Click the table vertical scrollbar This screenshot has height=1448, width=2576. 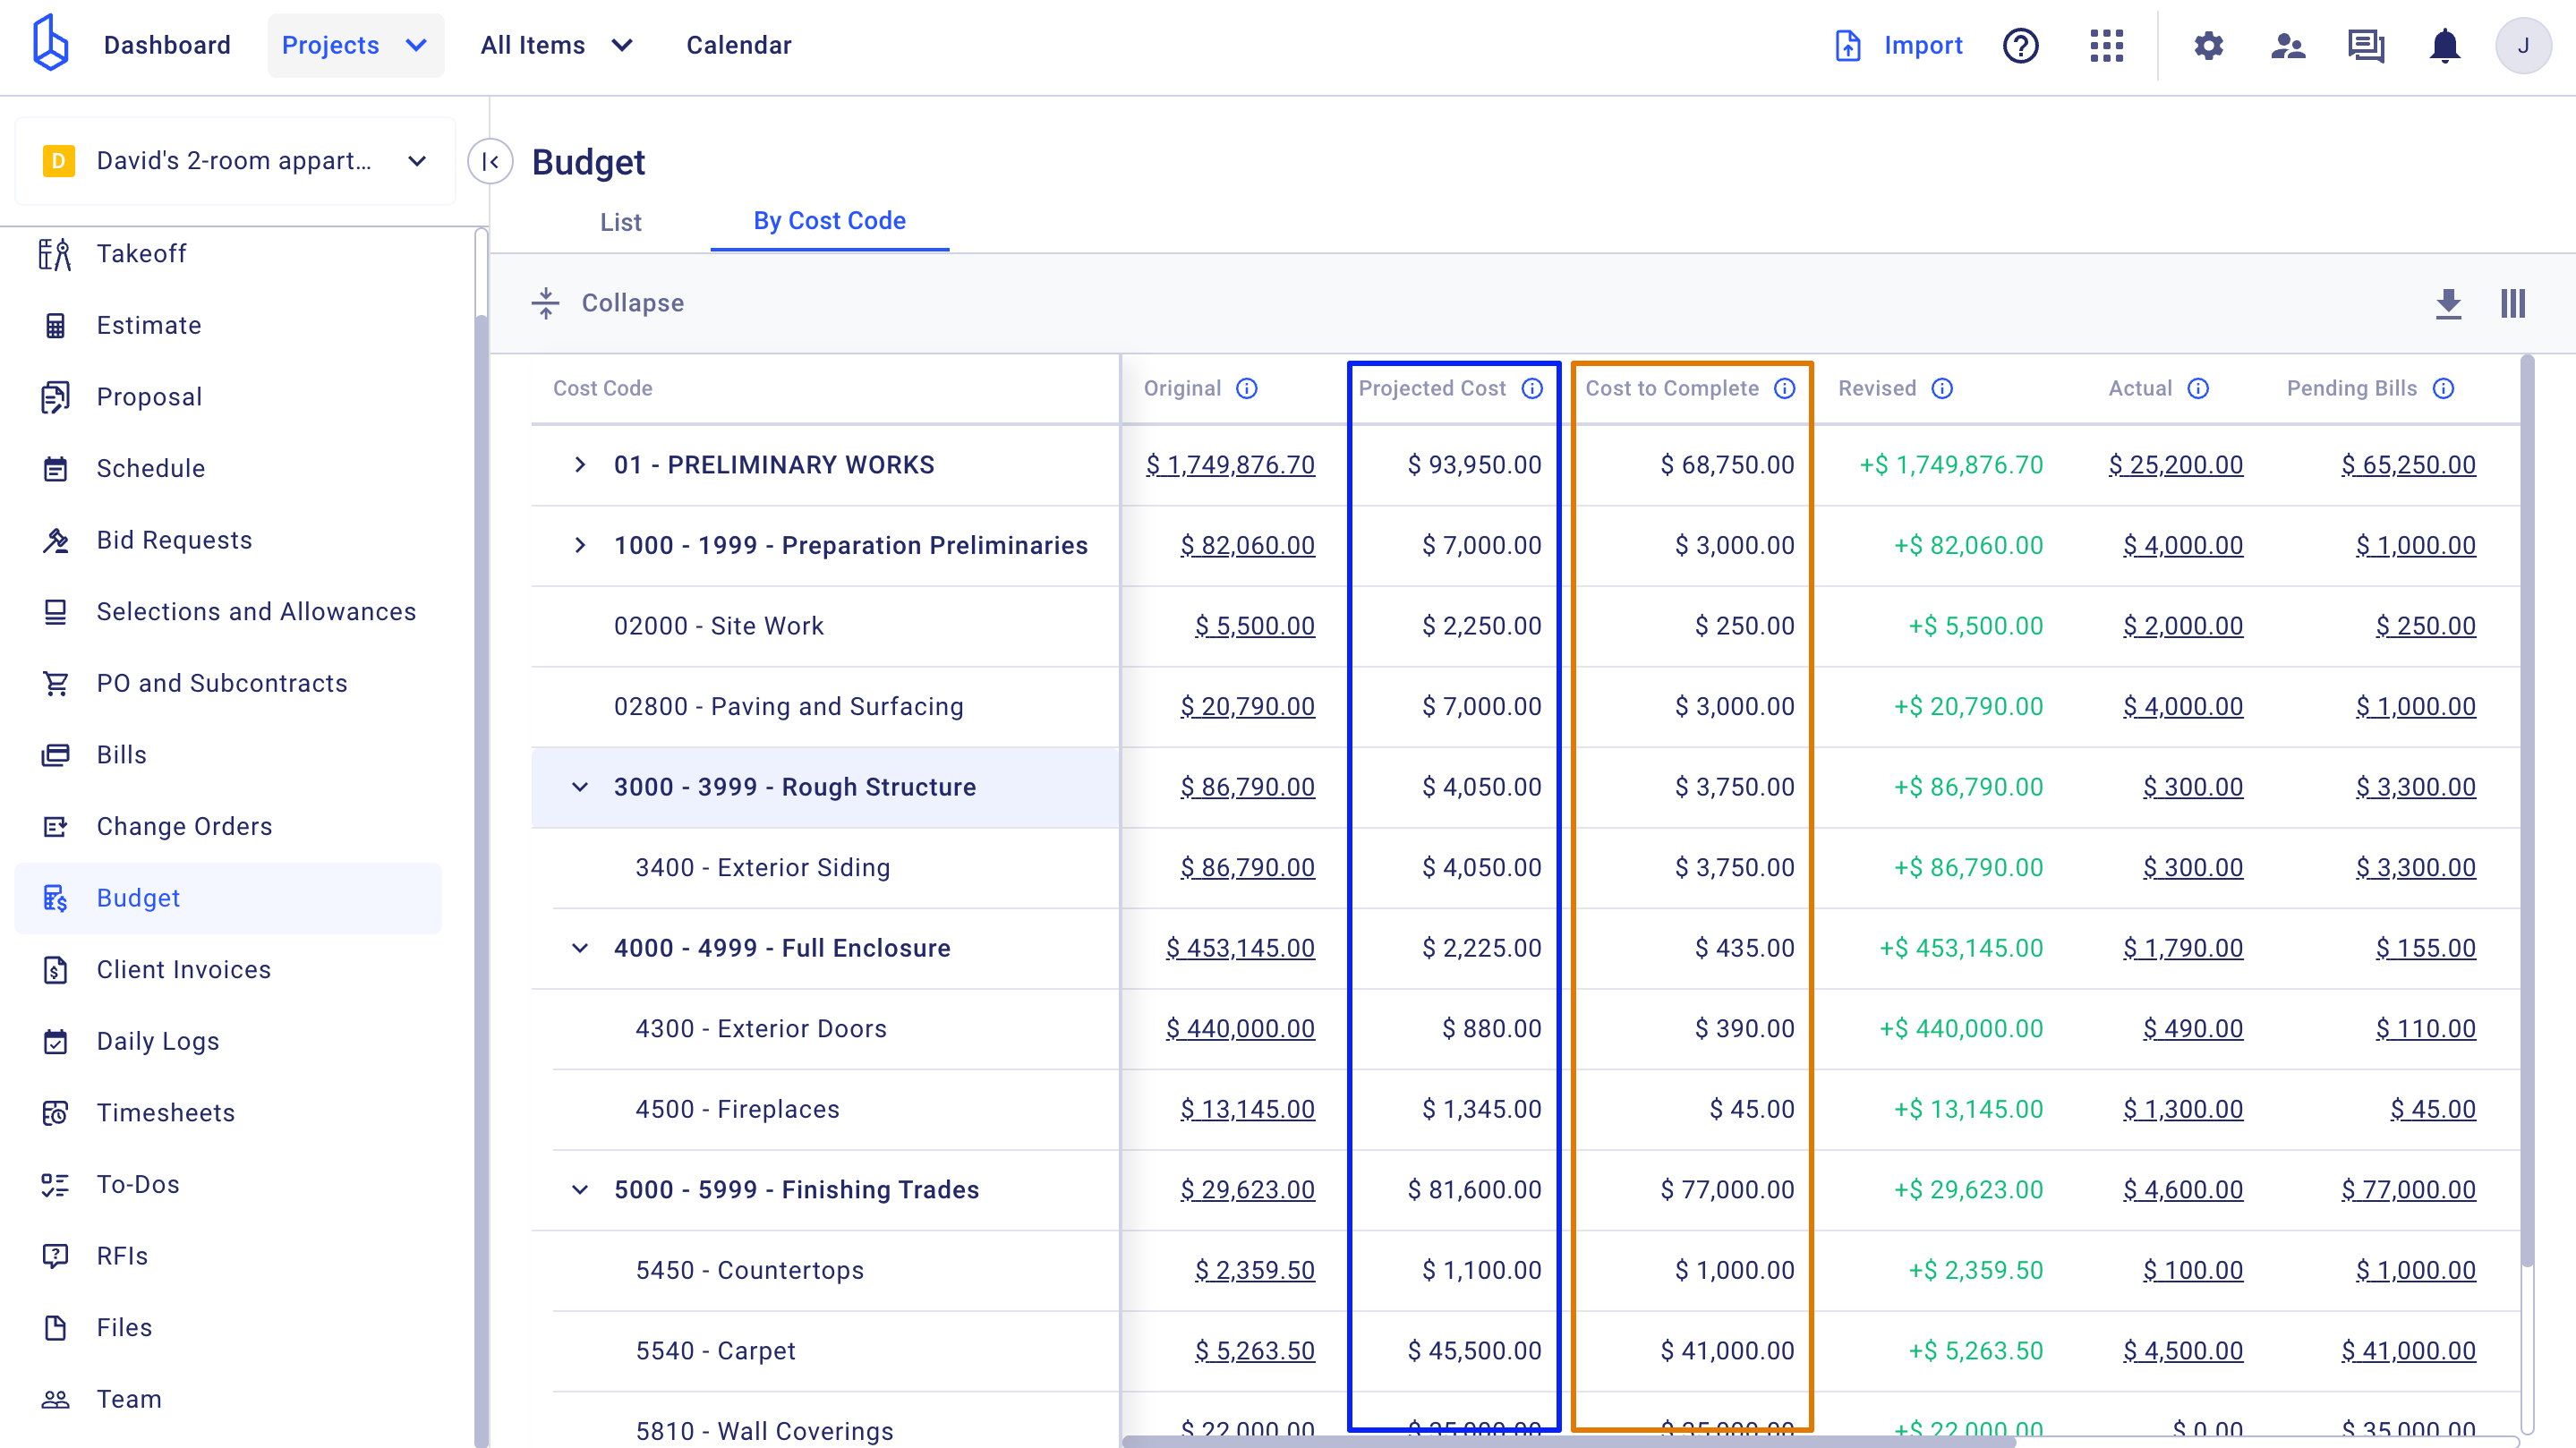click(2527, 810)
